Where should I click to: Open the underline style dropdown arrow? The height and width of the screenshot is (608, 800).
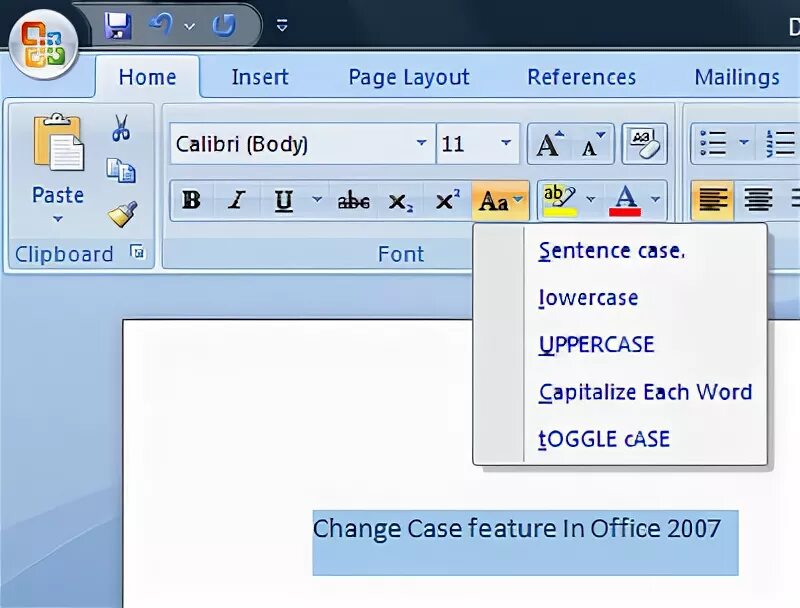point(317,199)
